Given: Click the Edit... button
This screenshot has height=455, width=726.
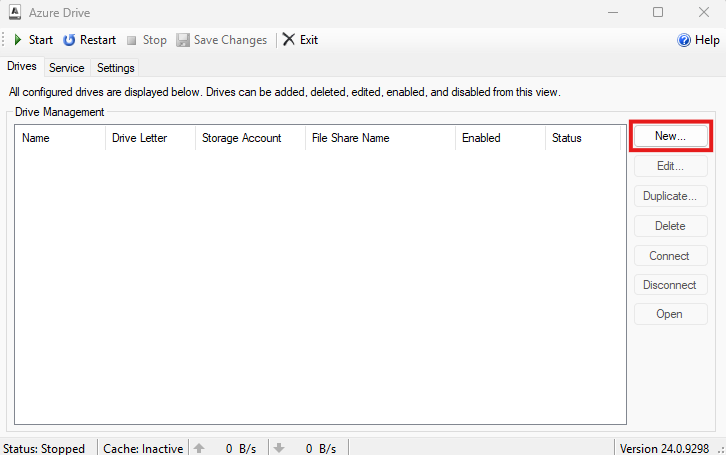Looking at the screenshot, I should 670,166.
